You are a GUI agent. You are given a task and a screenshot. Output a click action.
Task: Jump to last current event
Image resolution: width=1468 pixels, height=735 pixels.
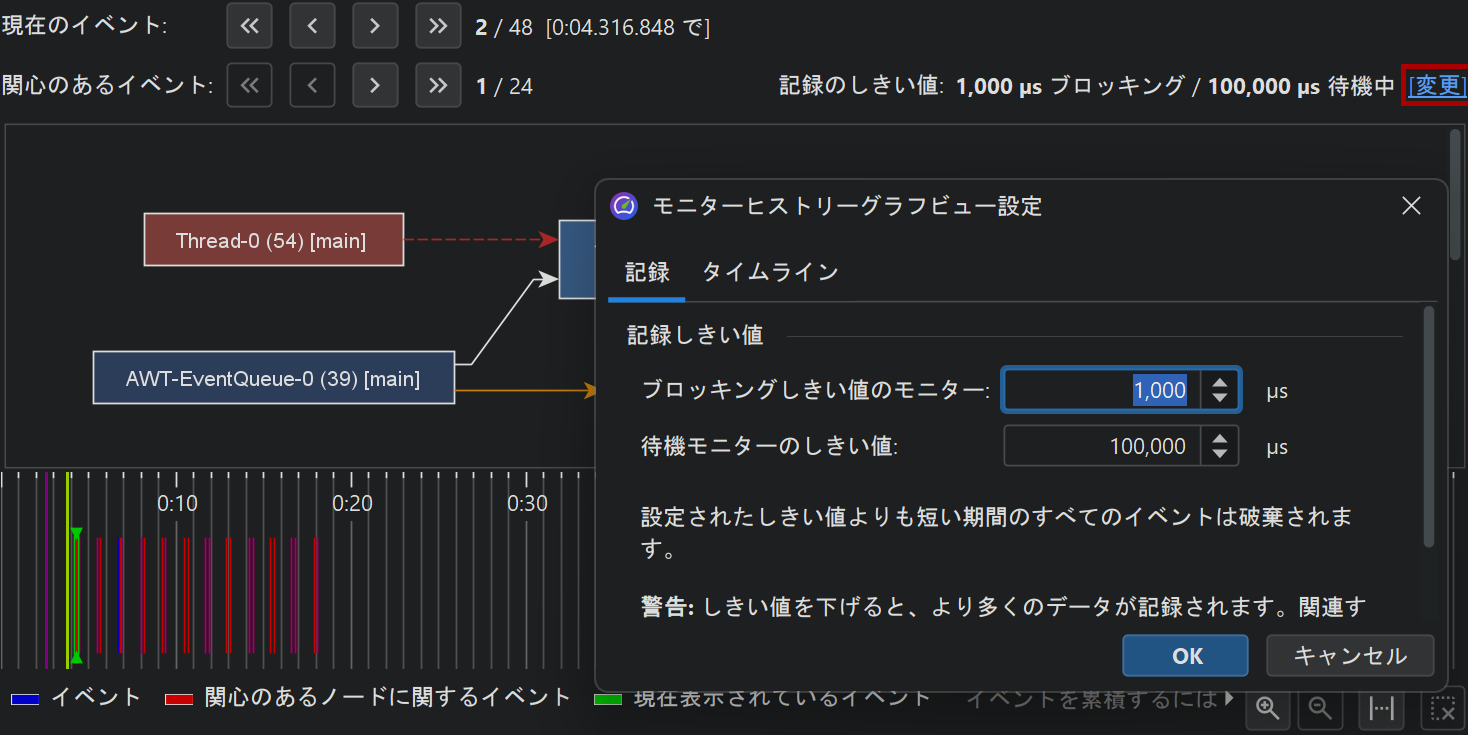[x=438, y=26]
